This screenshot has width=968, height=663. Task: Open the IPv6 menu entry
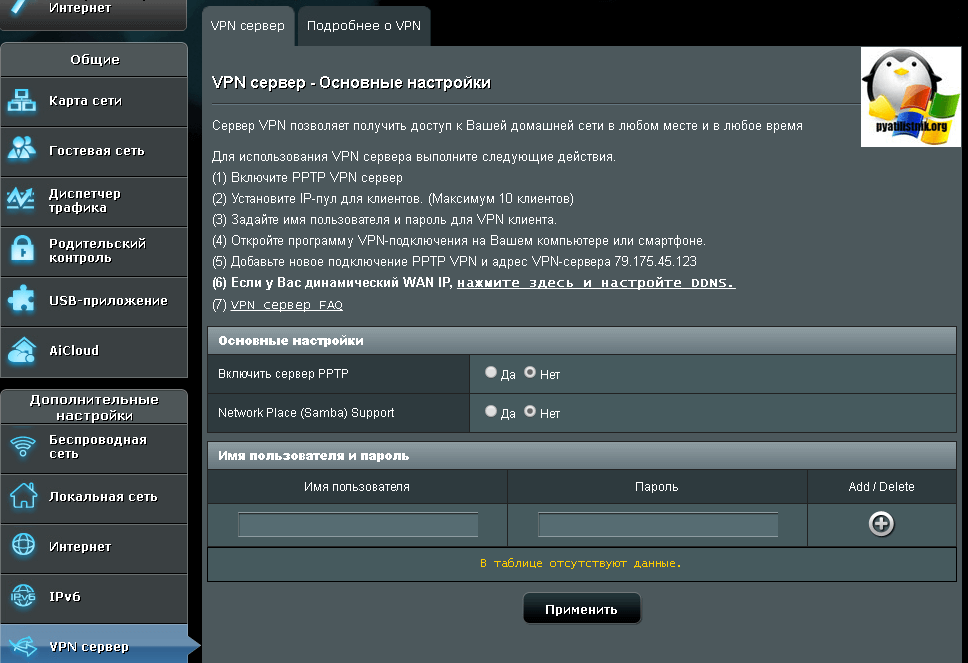pyautogui.click(x=94, y=598)
